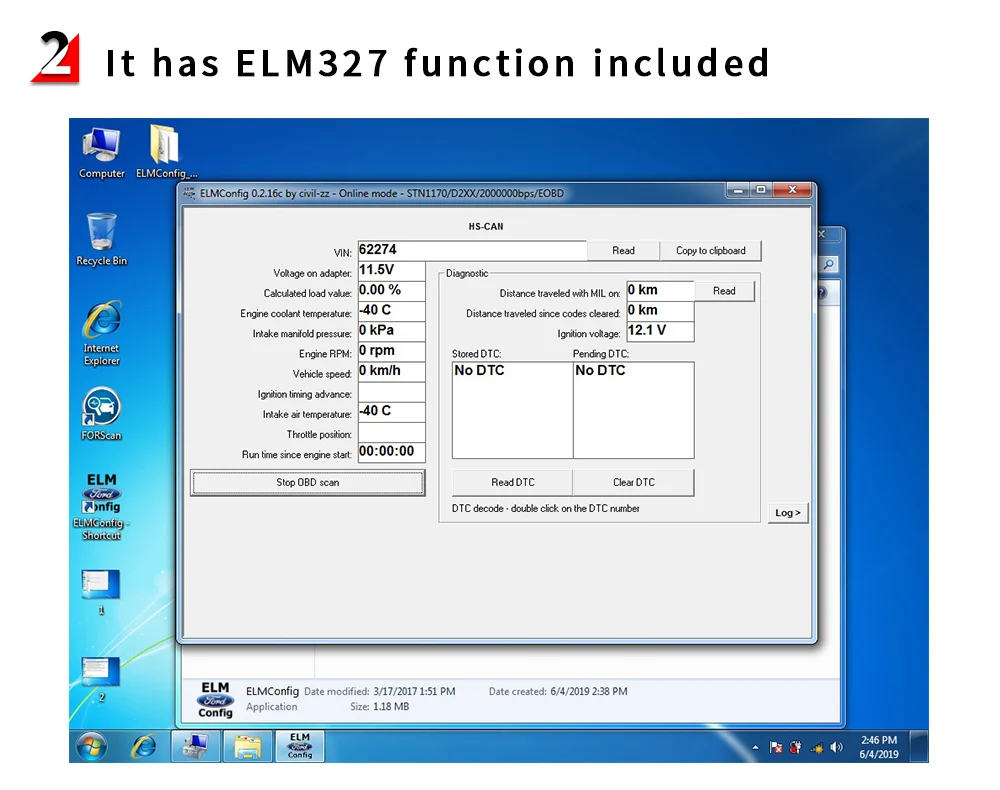1000x790 pixels.
Task: Select No DTC in Stored DTC list
Action: pos(479,370)
